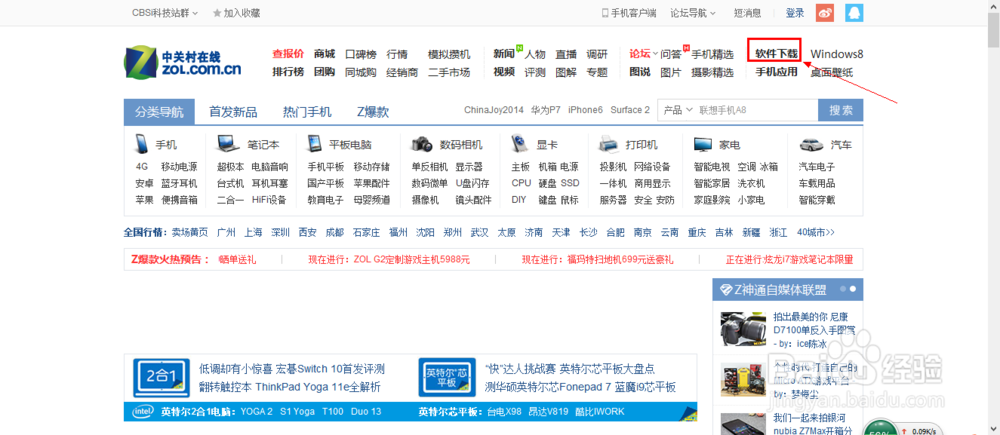Screen dimensions: 1000x435
Task: Open the 查报价 menu item
Action: pyautogui.click(x=288, y=54)
